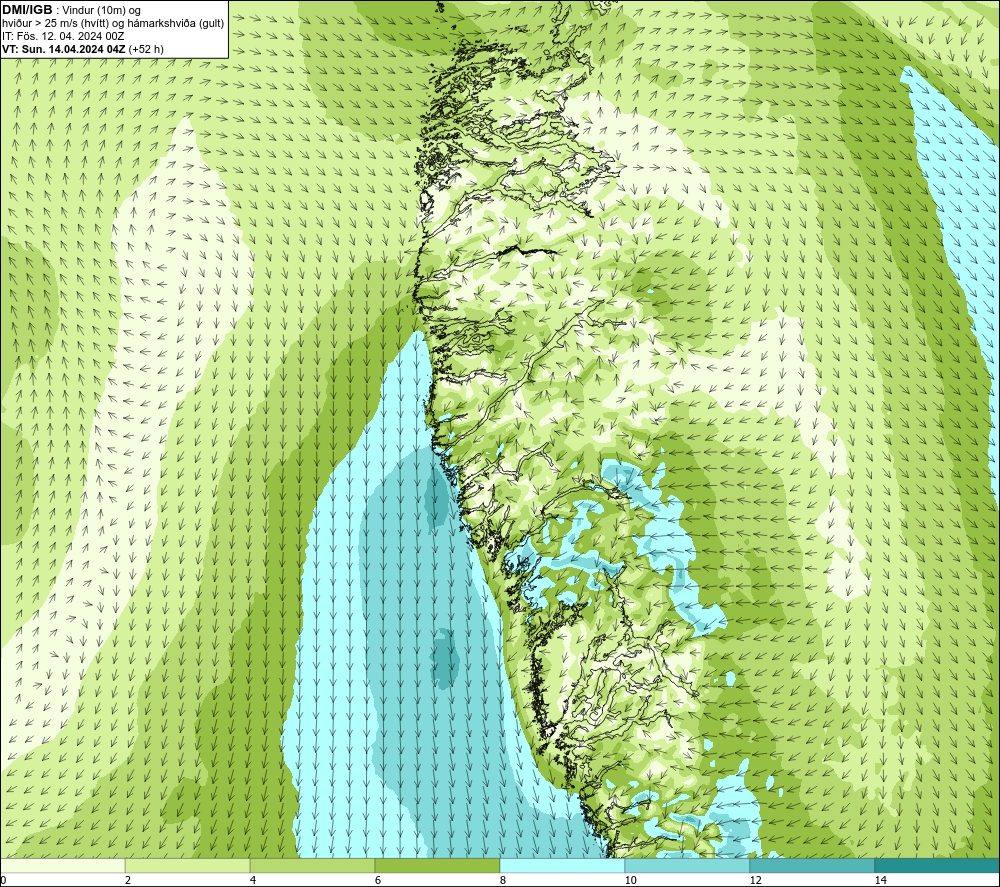Screen dimensions: 1000x887
Task: Click the 4–6 m/s green legend swatch
Action: [x=312, y=866]
